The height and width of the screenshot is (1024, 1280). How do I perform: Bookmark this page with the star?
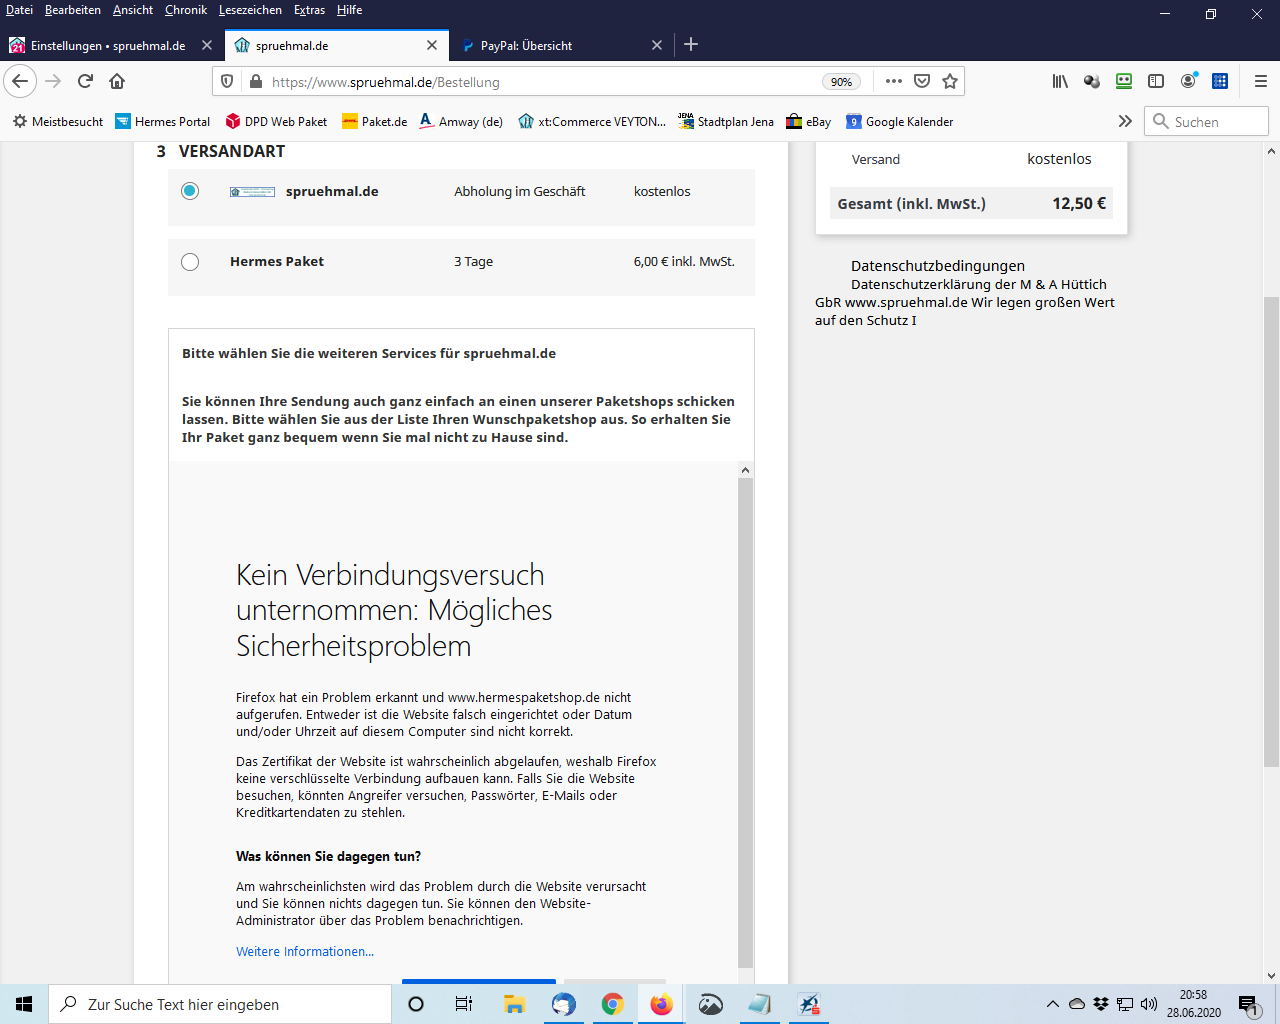(950, 82)
